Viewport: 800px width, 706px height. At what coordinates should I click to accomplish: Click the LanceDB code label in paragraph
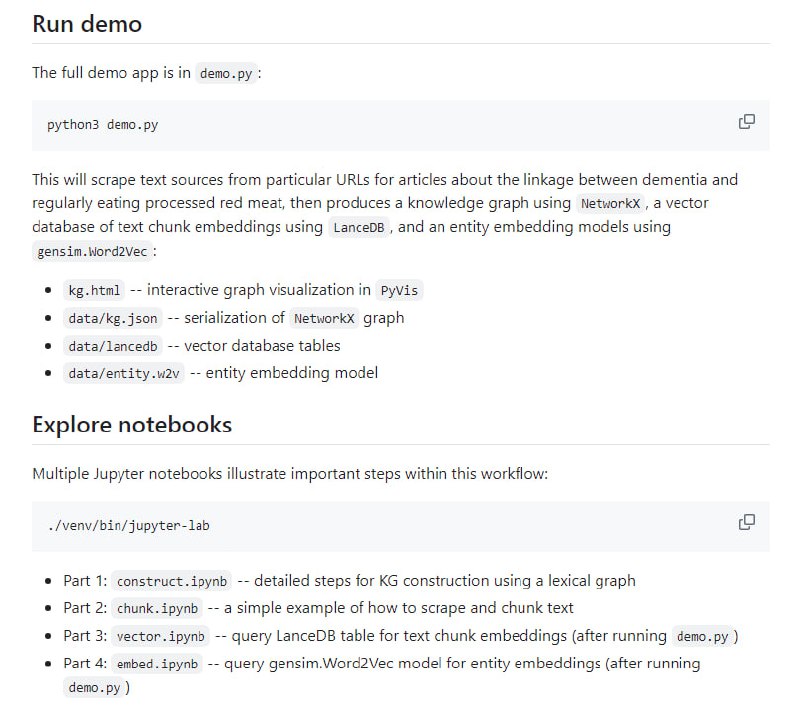pos(359,227)
